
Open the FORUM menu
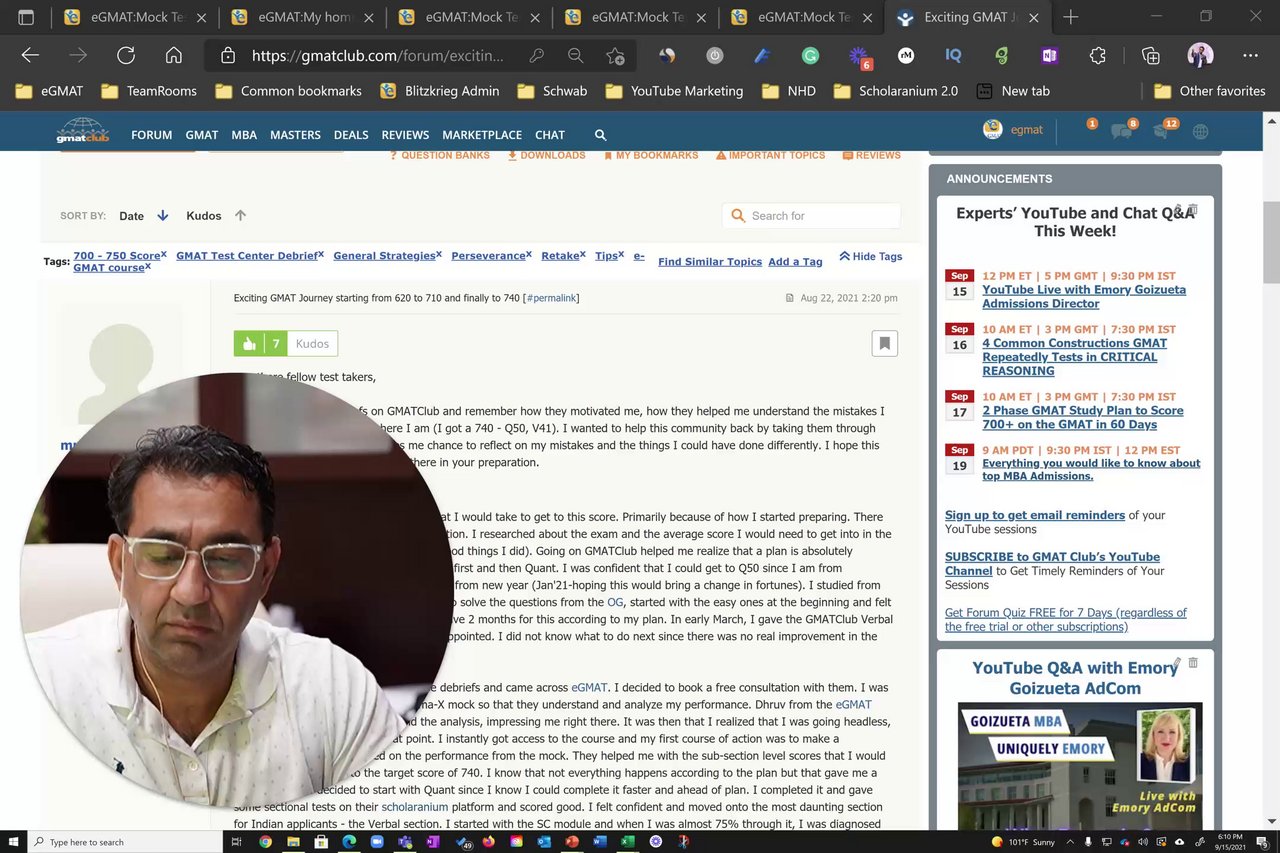point(151,135)
